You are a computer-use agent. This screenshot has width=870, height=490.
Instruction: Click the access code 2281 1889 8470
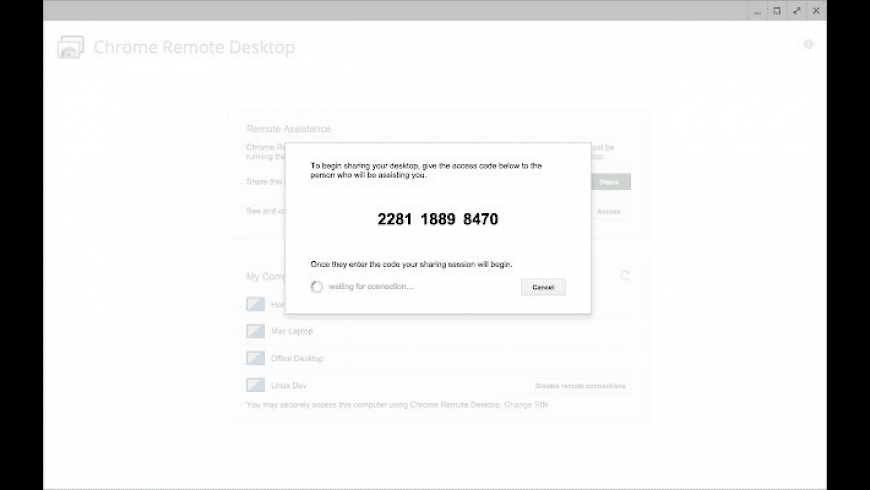pyautogui.click(x=438, y=219)
